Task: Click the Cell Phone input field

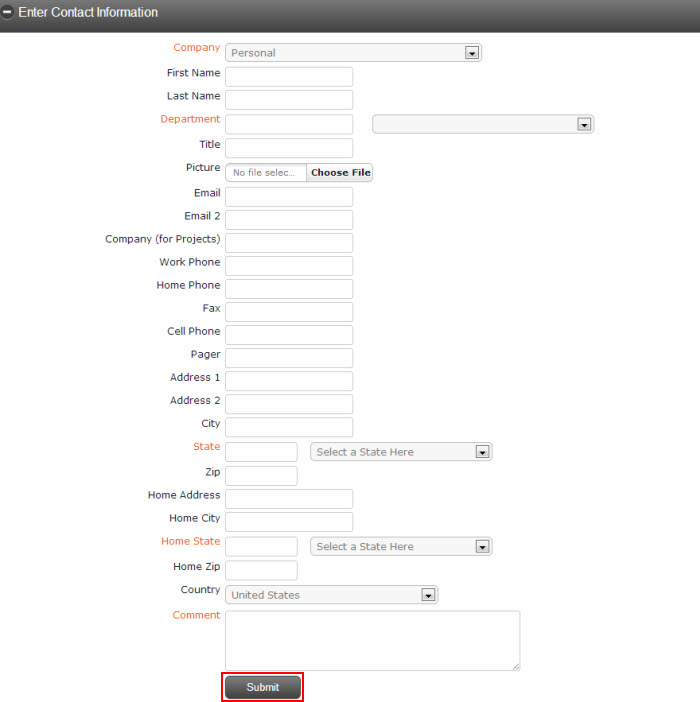Action: point(289,335)
